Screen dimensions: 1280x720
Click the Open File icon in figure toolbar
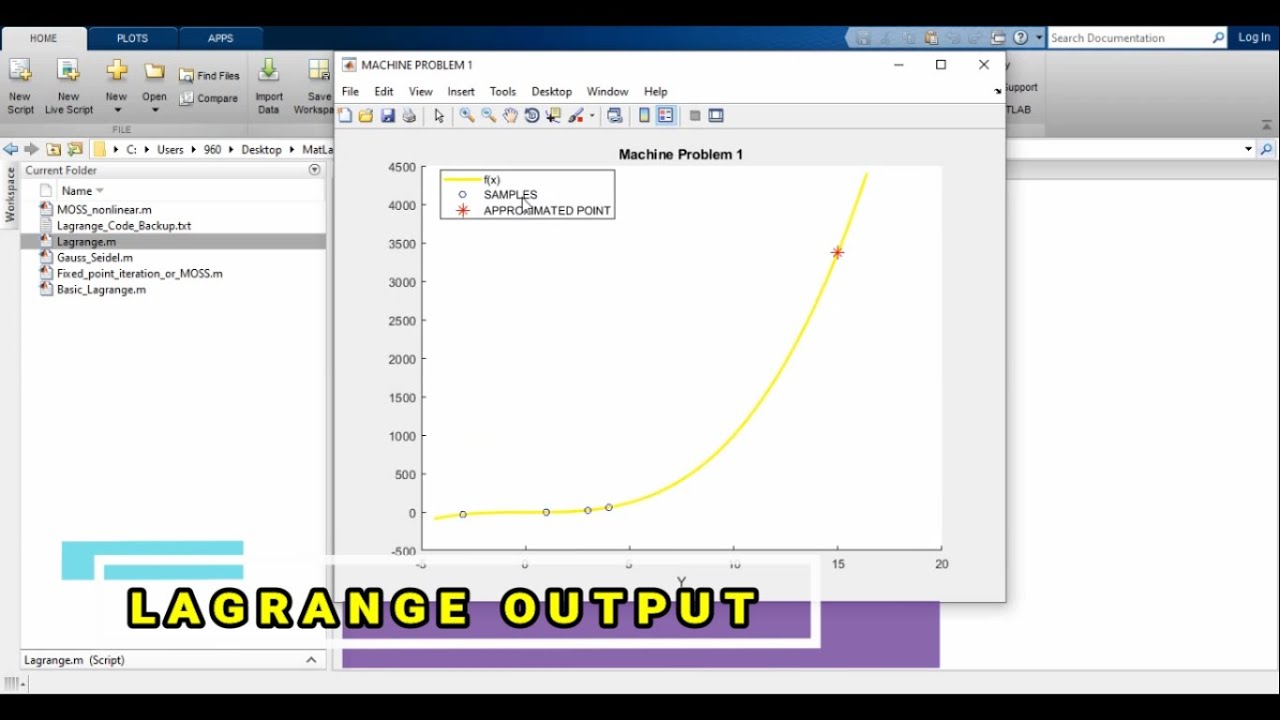(x=366, y=116)
